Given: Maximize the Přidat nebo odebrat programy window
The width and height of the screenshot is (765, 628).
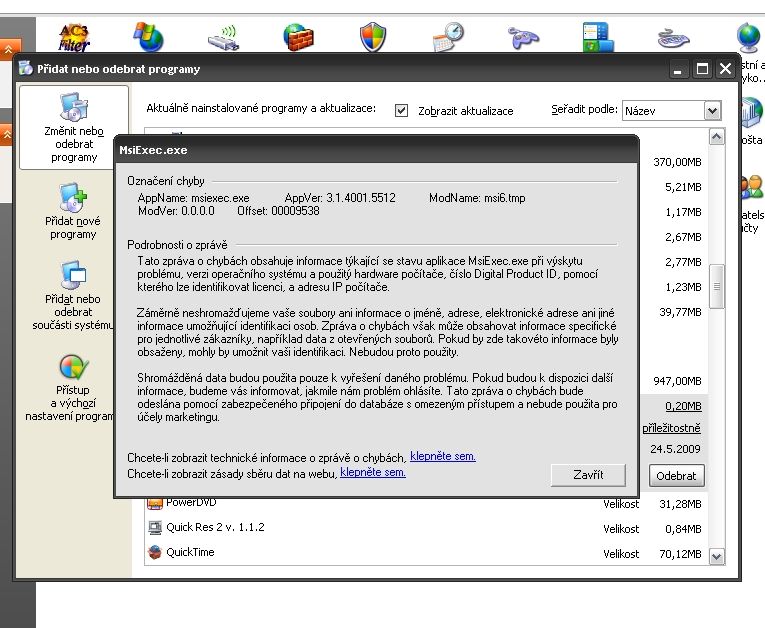Looking at the screenshot, I should pyautogui.click(x=702, y=69).
